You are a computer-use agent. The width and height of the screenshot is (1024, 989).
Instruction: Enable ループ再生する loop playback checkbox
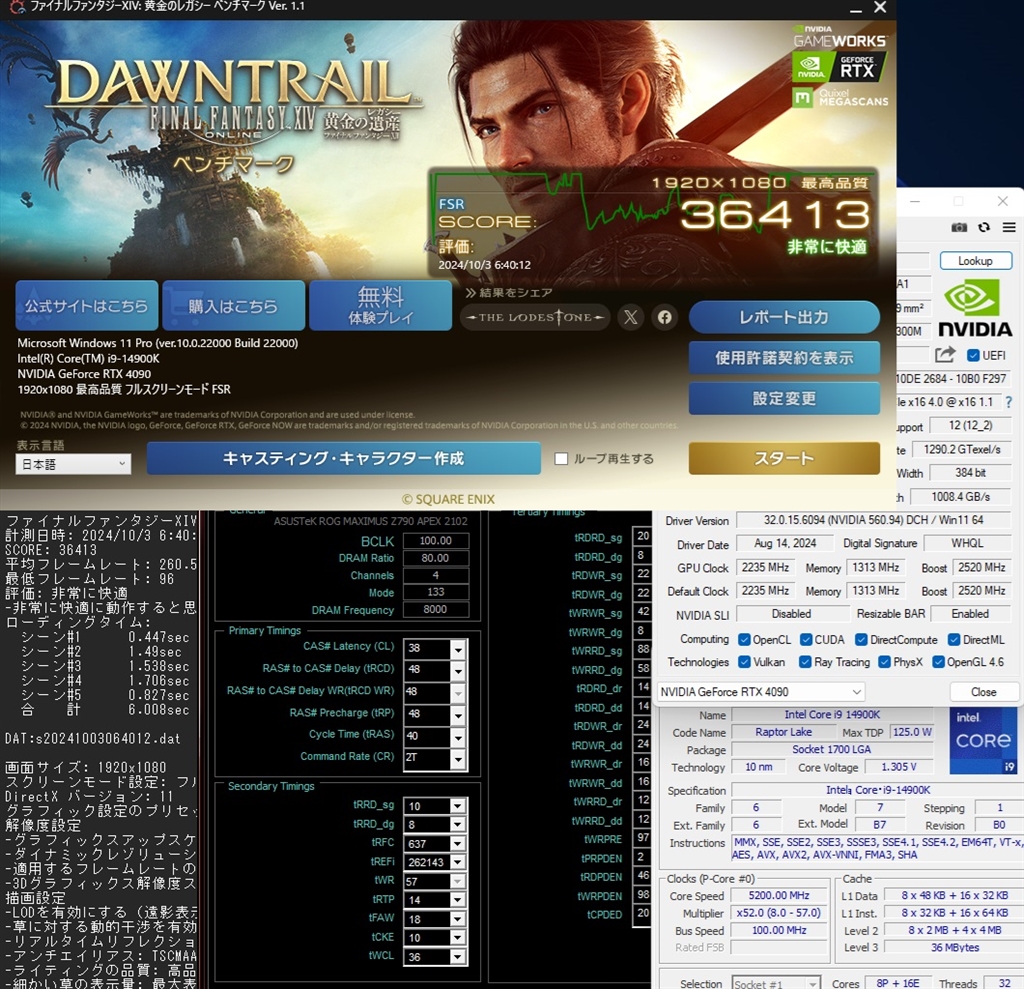(561, 459)
